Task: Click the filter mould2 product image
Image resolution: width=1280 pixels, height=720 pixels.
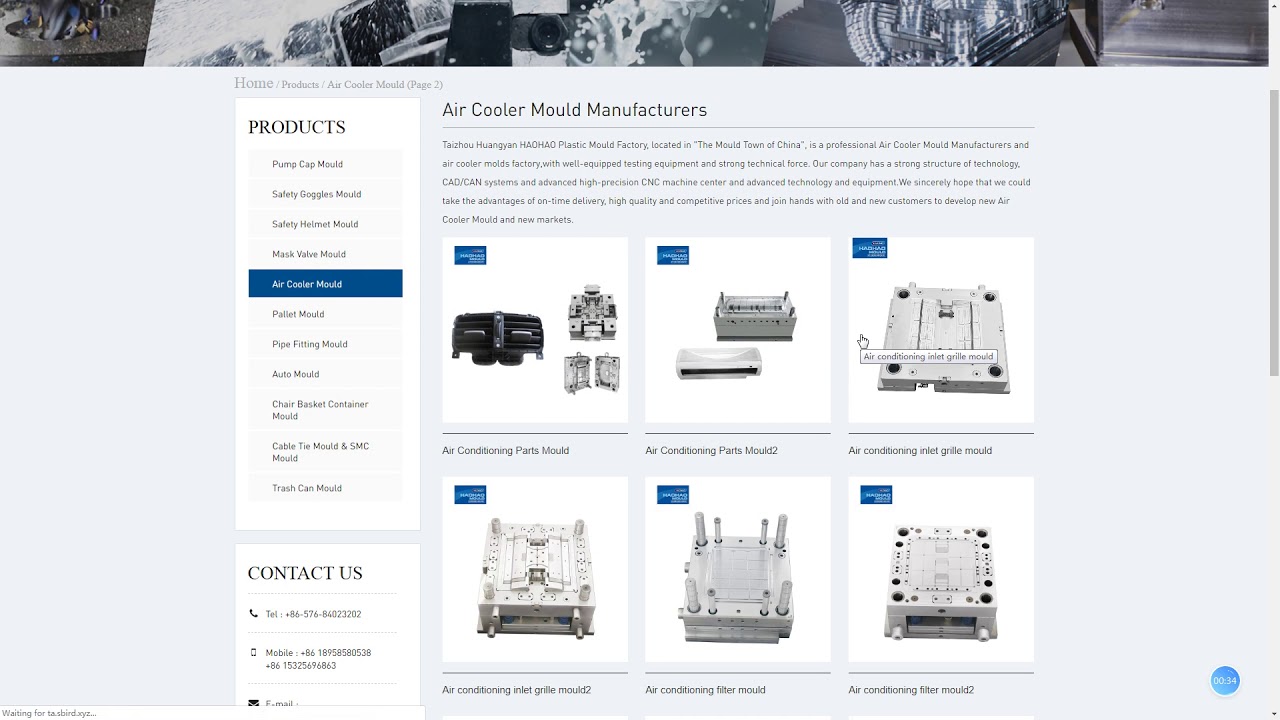Action: click(941, 569)
